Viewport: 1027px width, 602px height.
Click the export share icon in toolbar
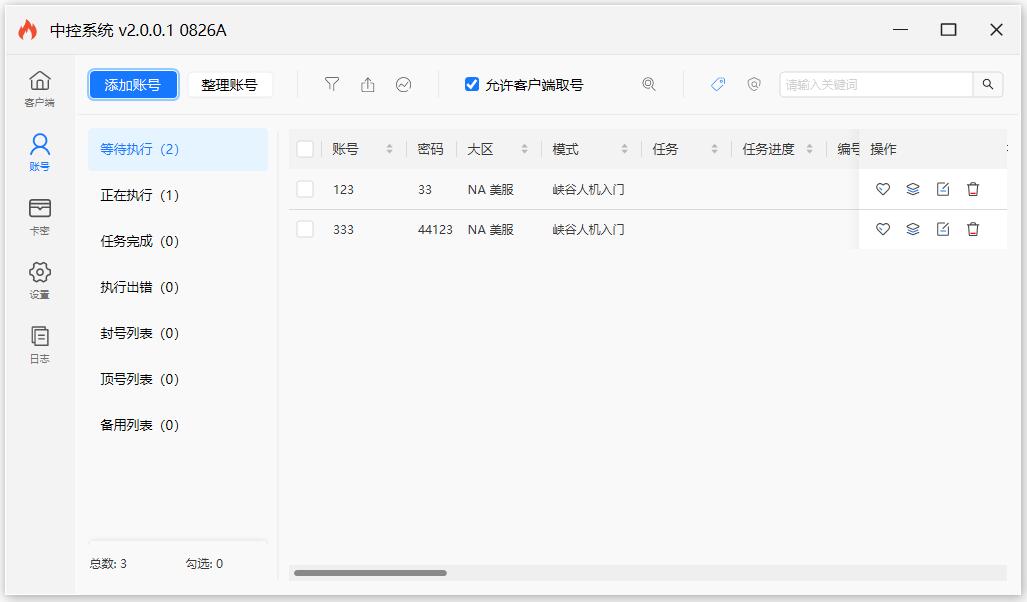pyautogui.click(x=368, y=85)
